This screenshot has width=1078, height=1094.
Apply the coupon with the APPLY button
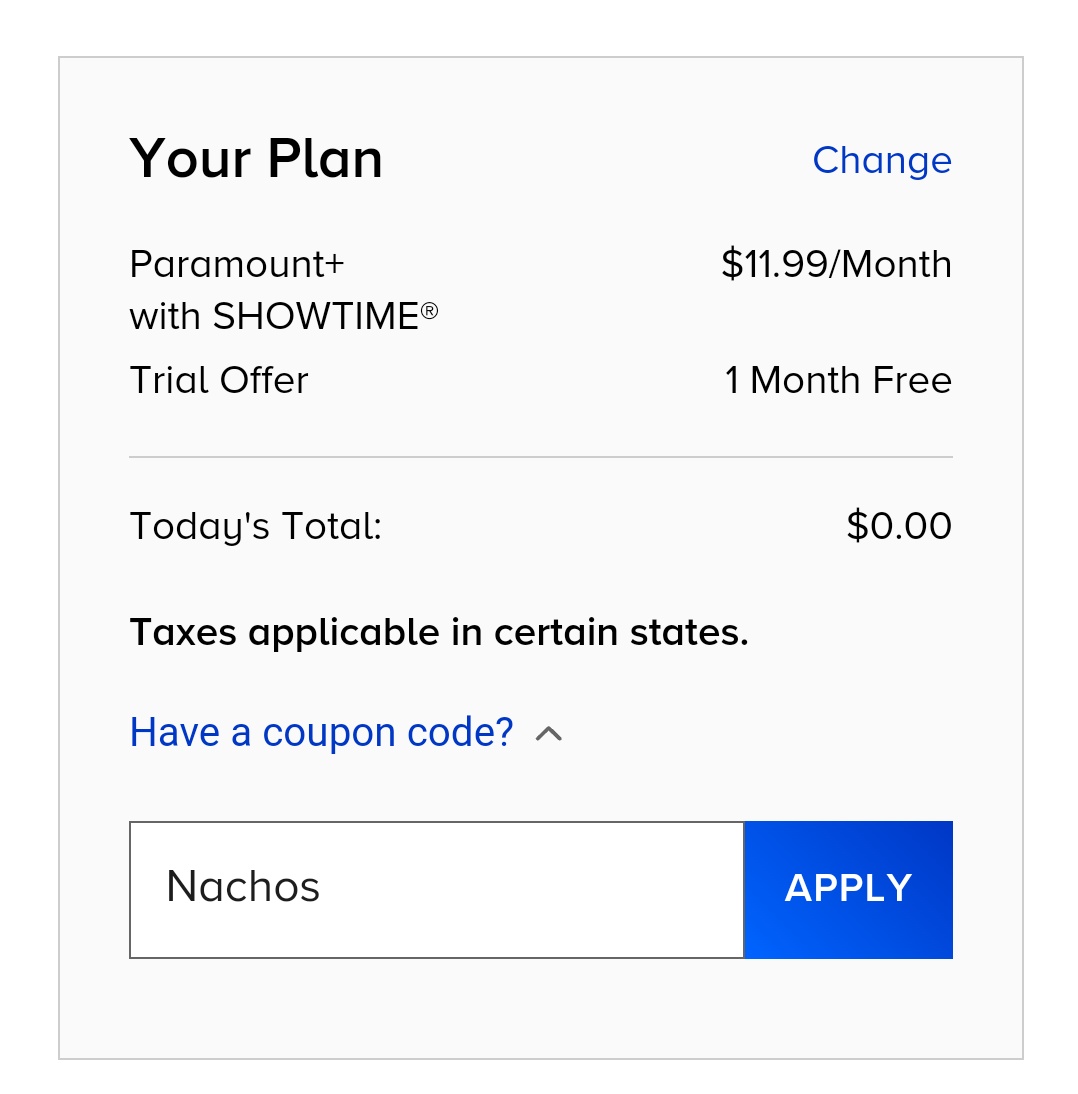pyautogui.click(x=848, y=890)
